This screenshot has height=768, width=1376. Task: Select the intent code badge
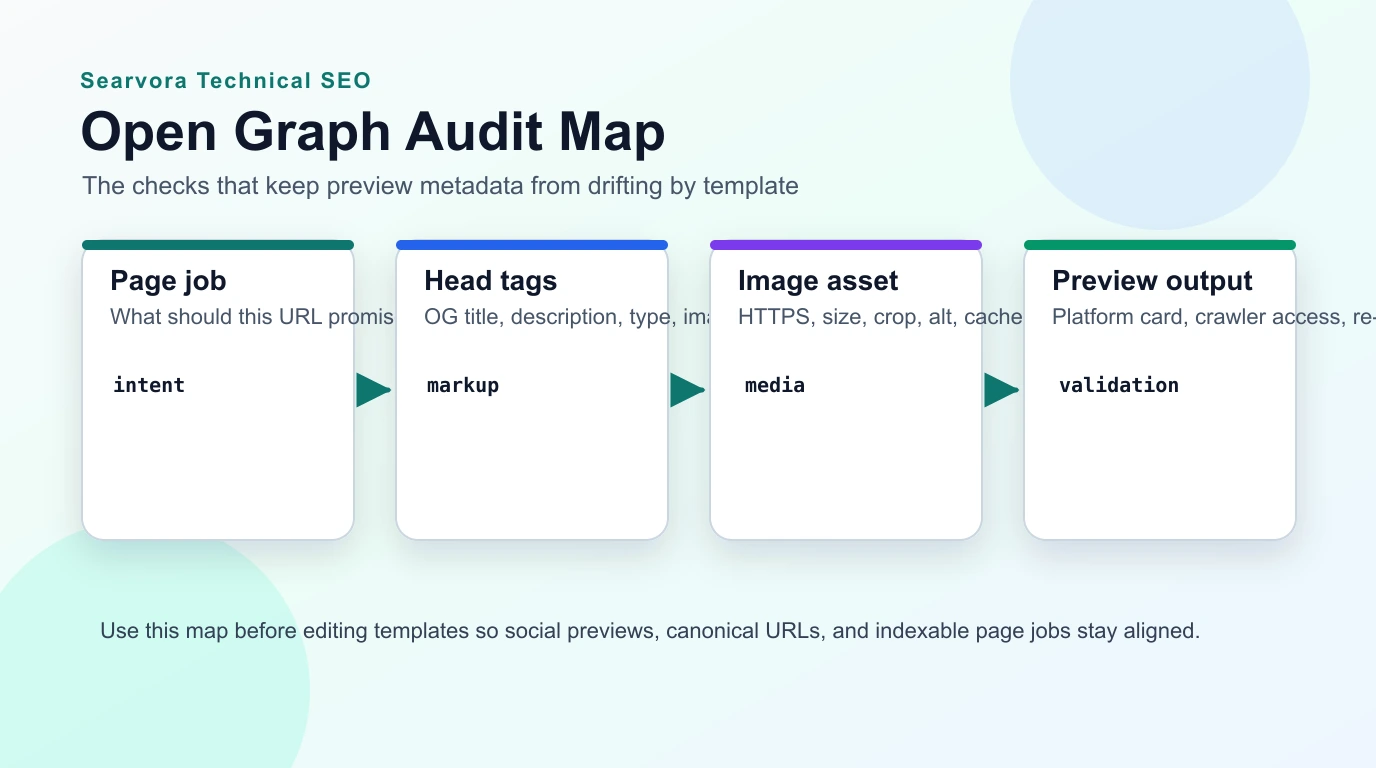[148, 385]
